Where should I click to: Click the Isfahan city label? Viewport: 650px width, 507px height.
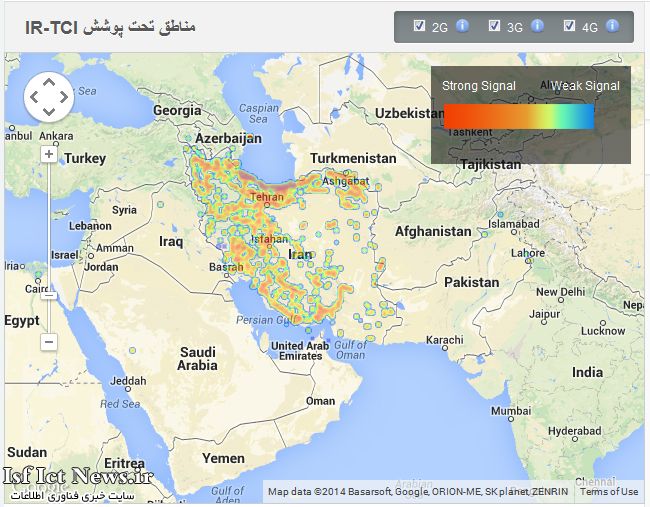pos(269,239)
